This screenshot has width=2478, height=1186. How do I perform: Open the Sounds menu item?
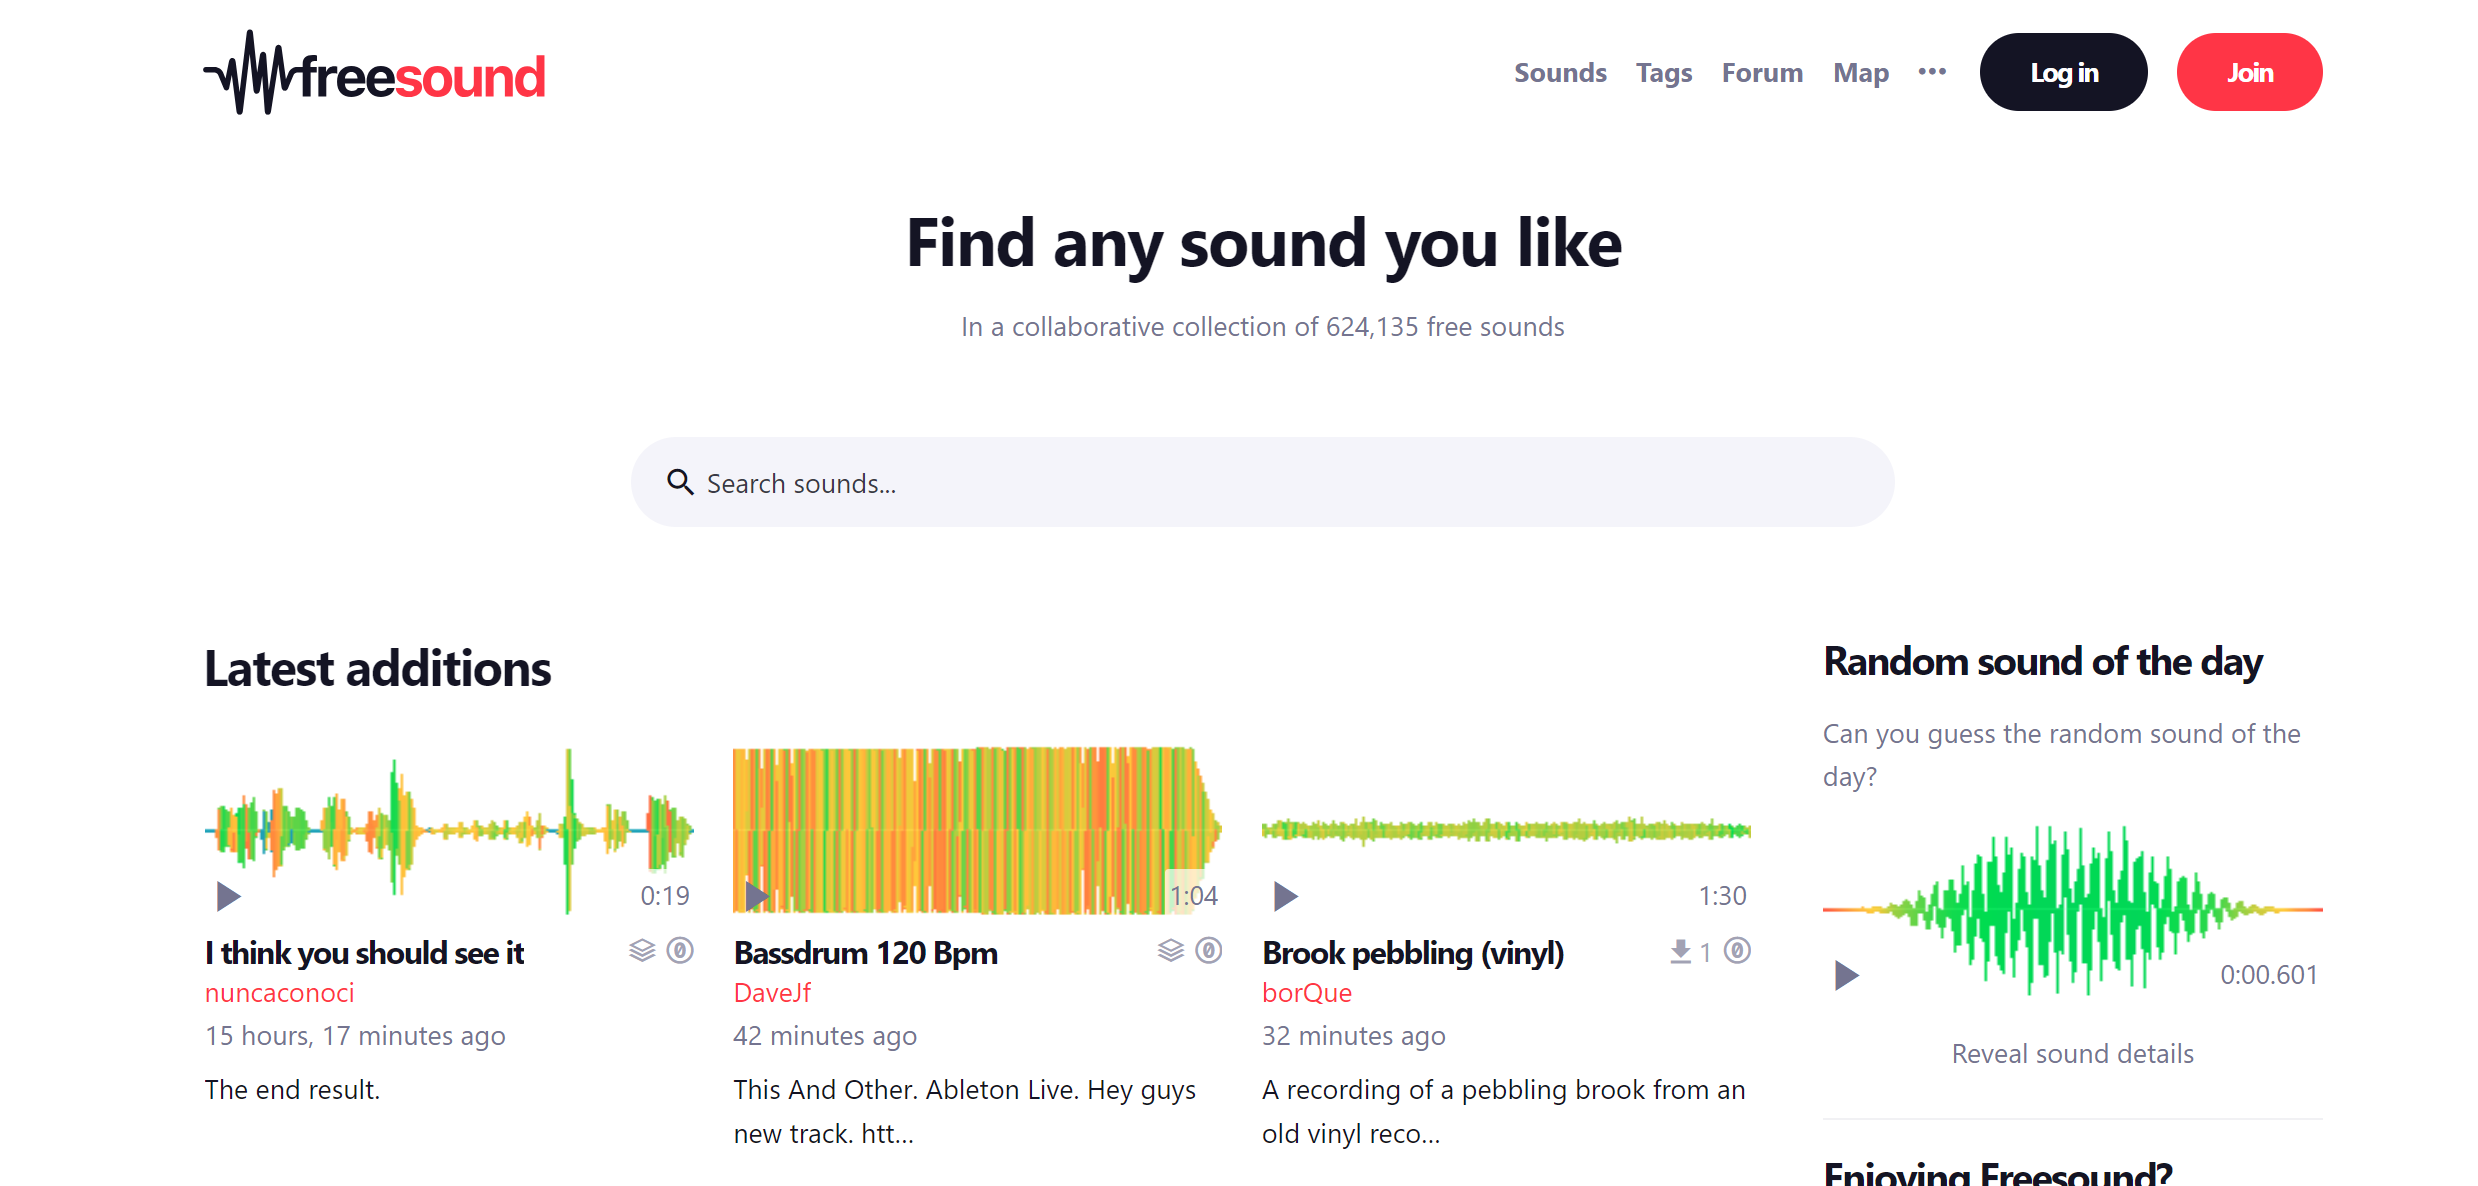[x=1559, y=73]
